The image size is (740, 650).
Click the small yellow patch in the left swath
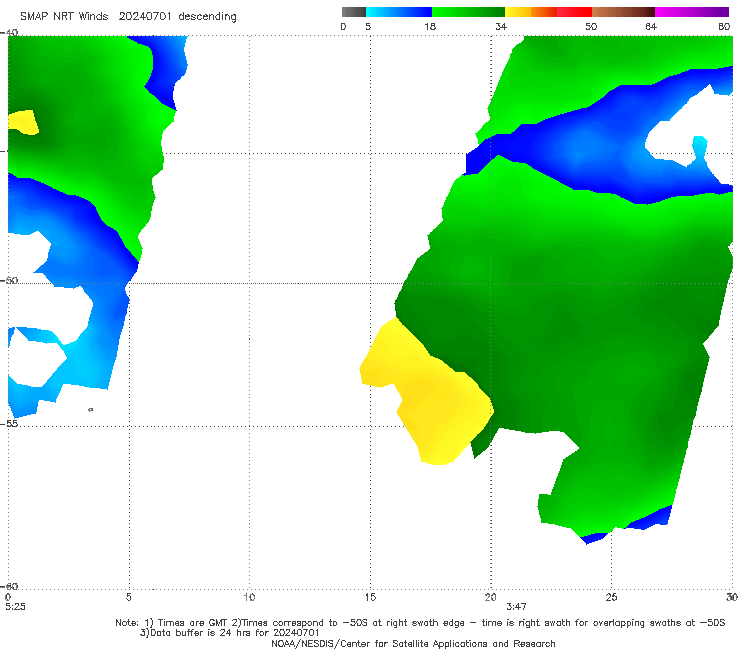[x=24, y=122]
